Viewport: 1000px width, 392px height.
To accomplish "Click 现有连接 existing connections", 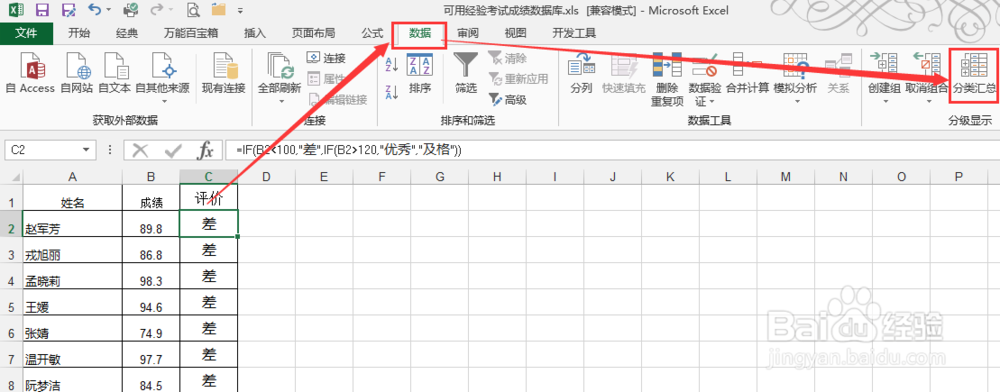I will 223,74.
